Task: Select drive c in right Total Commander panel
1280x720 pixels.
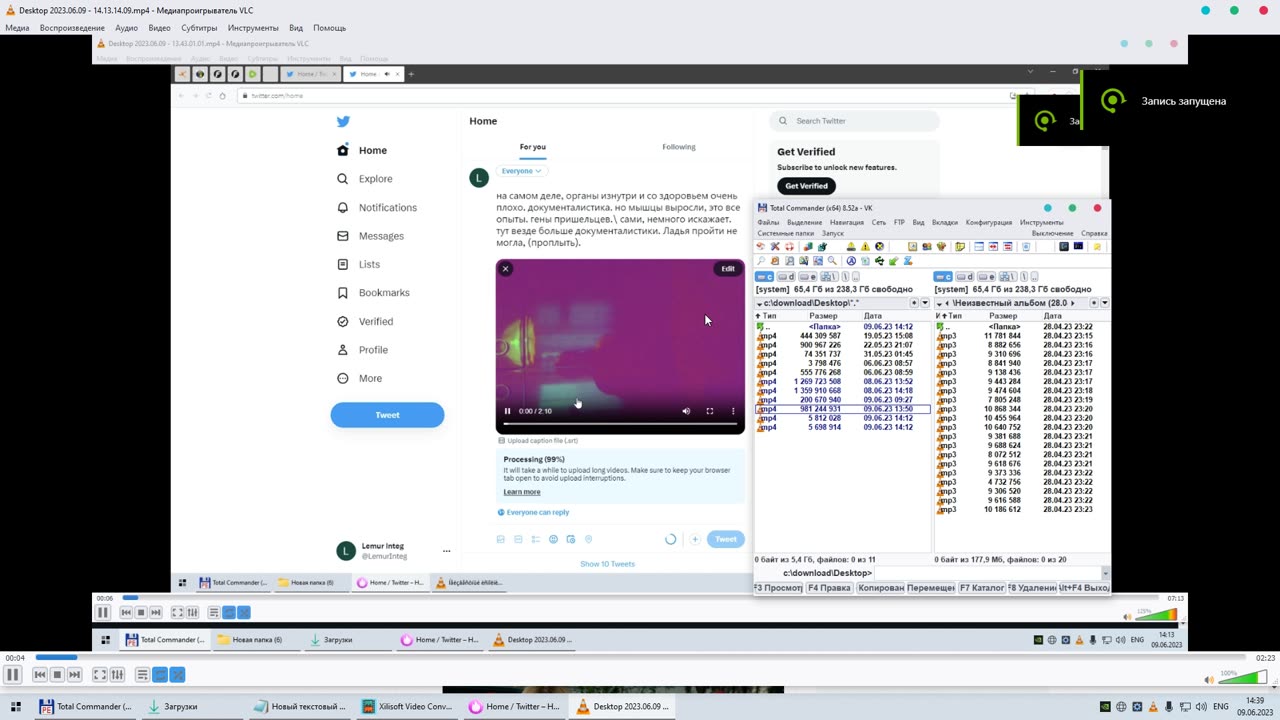Action: [943, 277]
